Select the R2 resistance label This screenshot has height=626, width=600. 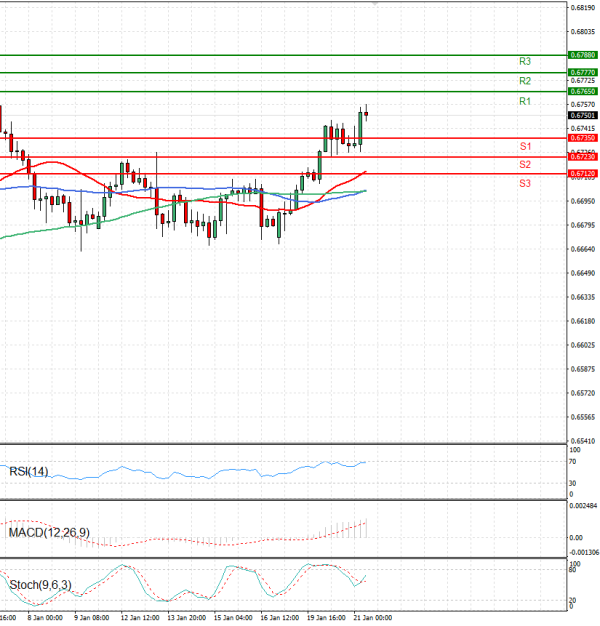[x=525, y=81]
